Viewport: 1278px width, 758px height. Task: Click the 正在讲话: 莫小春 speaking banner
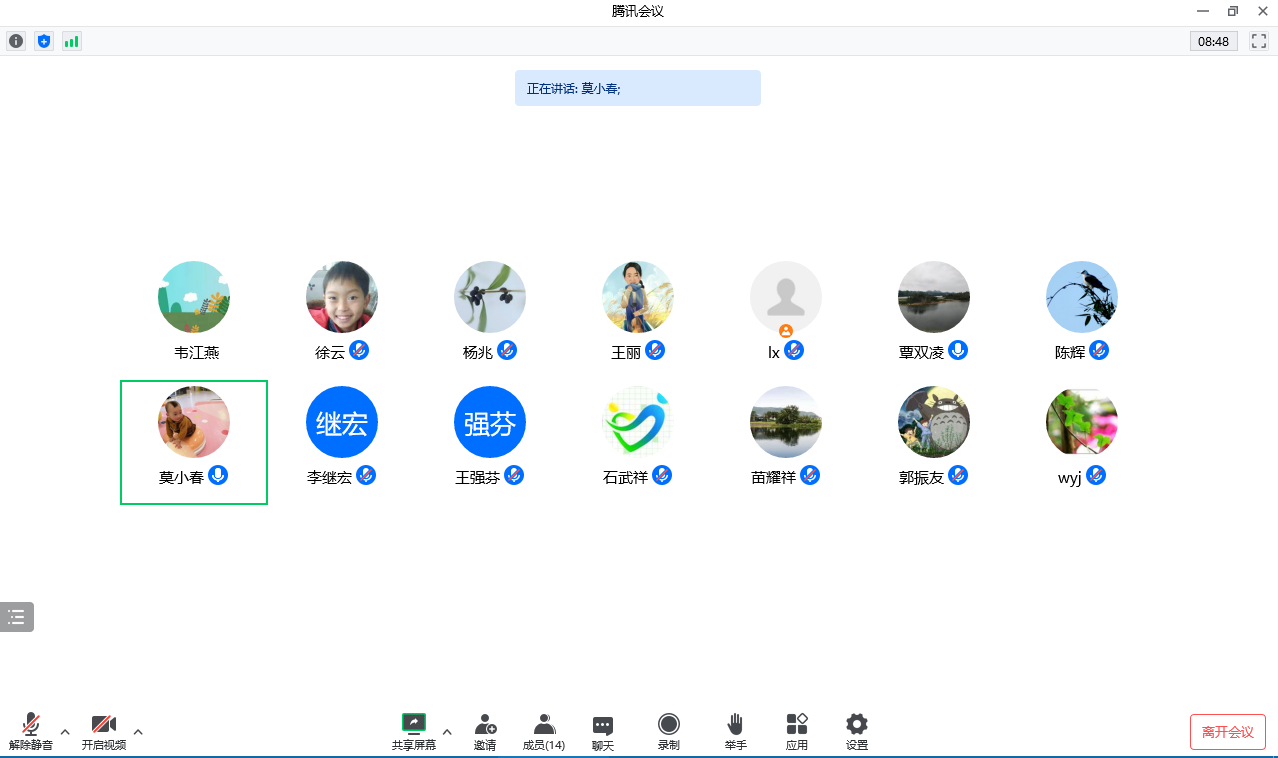[x=638, y=88]
